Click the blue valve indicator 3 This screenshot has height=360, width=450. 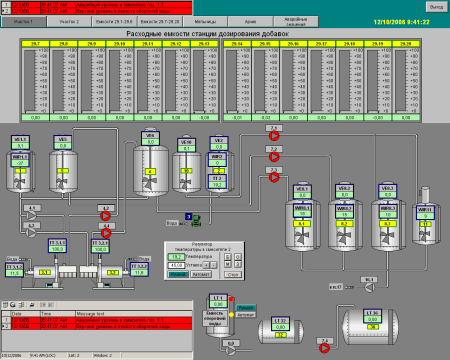188,217
